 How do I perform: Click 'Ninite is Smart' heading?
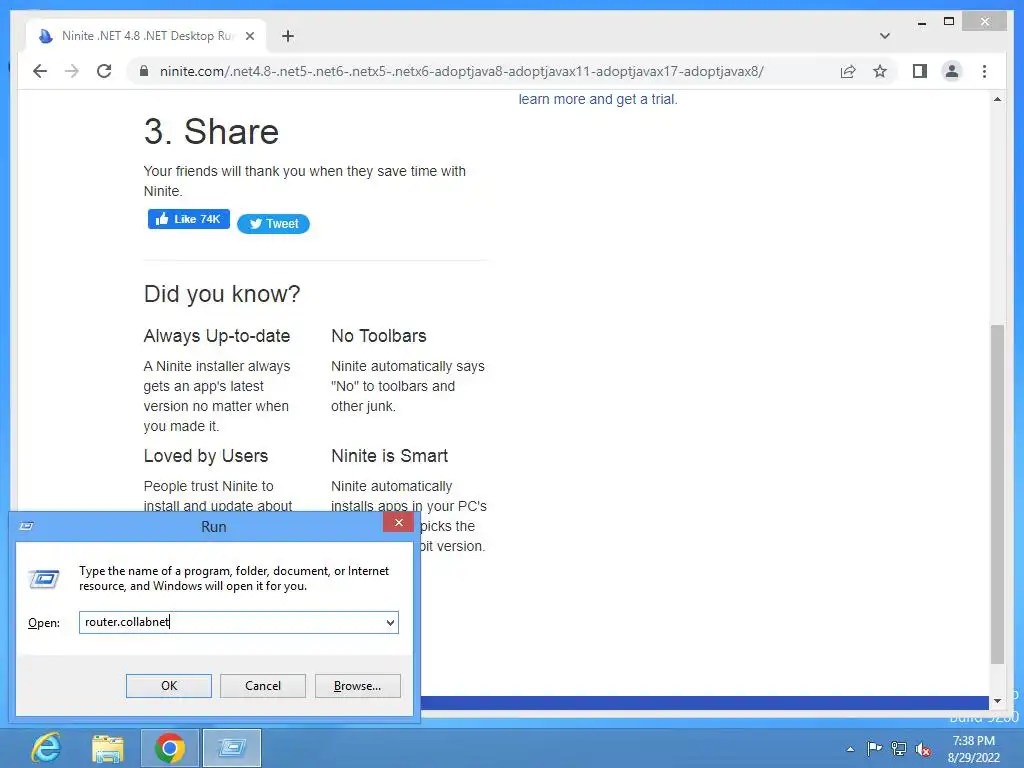coord(390,456)
